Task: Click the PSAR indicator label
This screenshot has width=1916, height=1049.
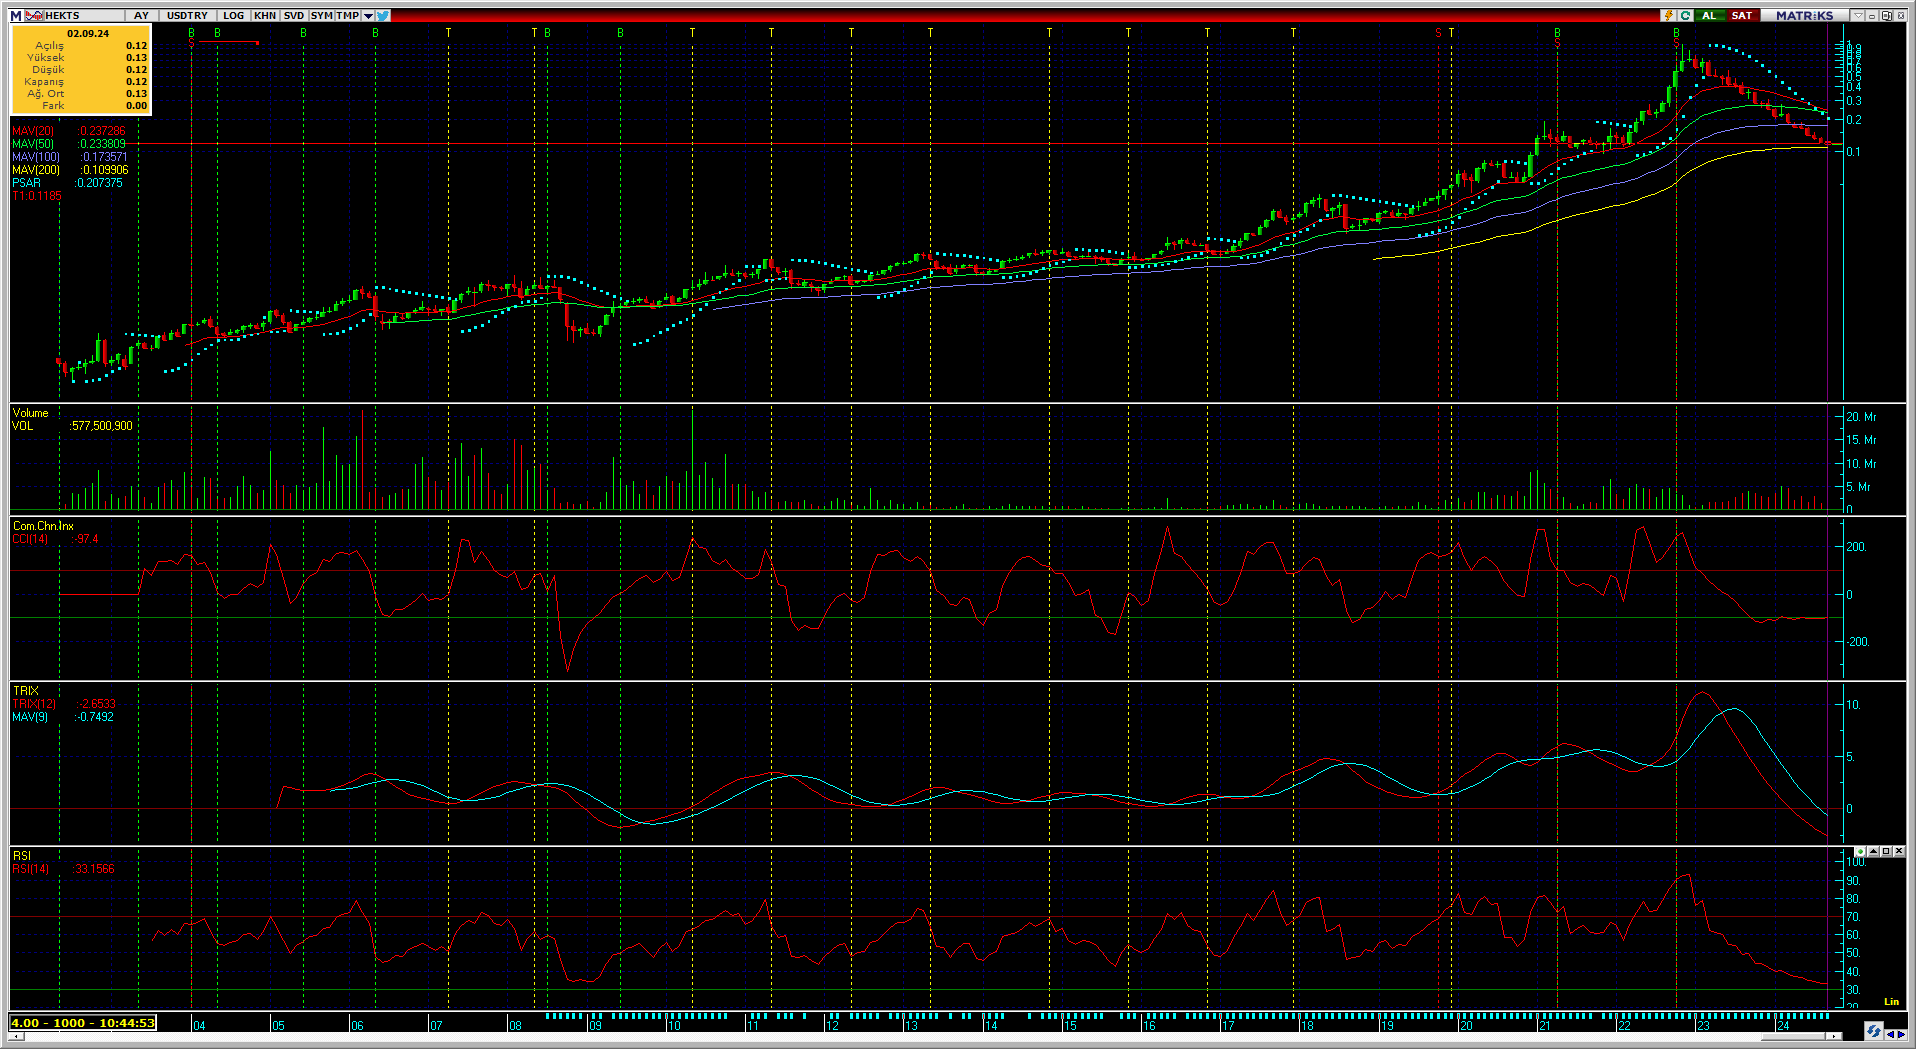Action: point(27,183)
